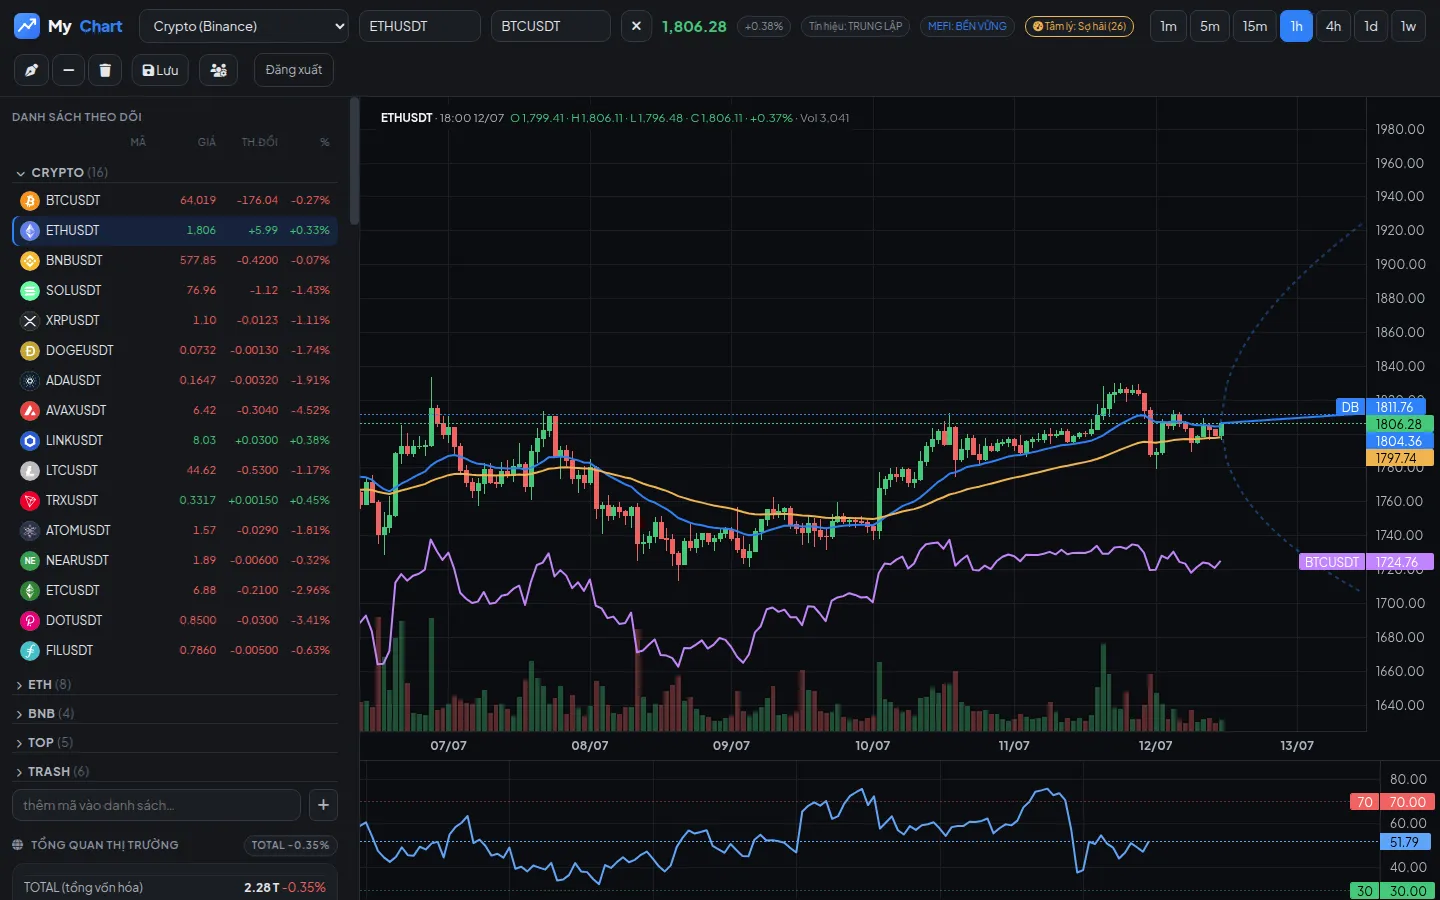Click the plus add symbol button

pos(323,805)
